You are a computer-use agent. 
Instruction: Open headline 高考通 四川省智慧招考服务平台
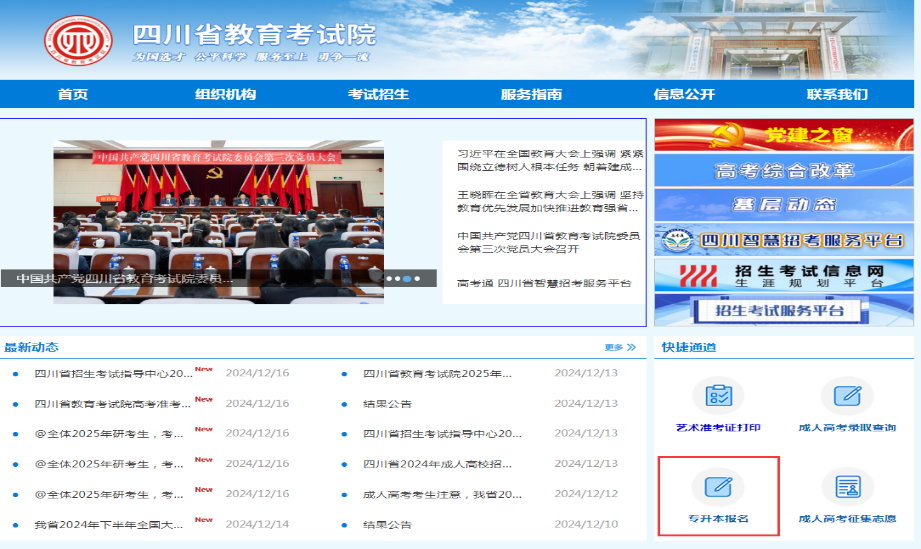(x=544, y=283)
